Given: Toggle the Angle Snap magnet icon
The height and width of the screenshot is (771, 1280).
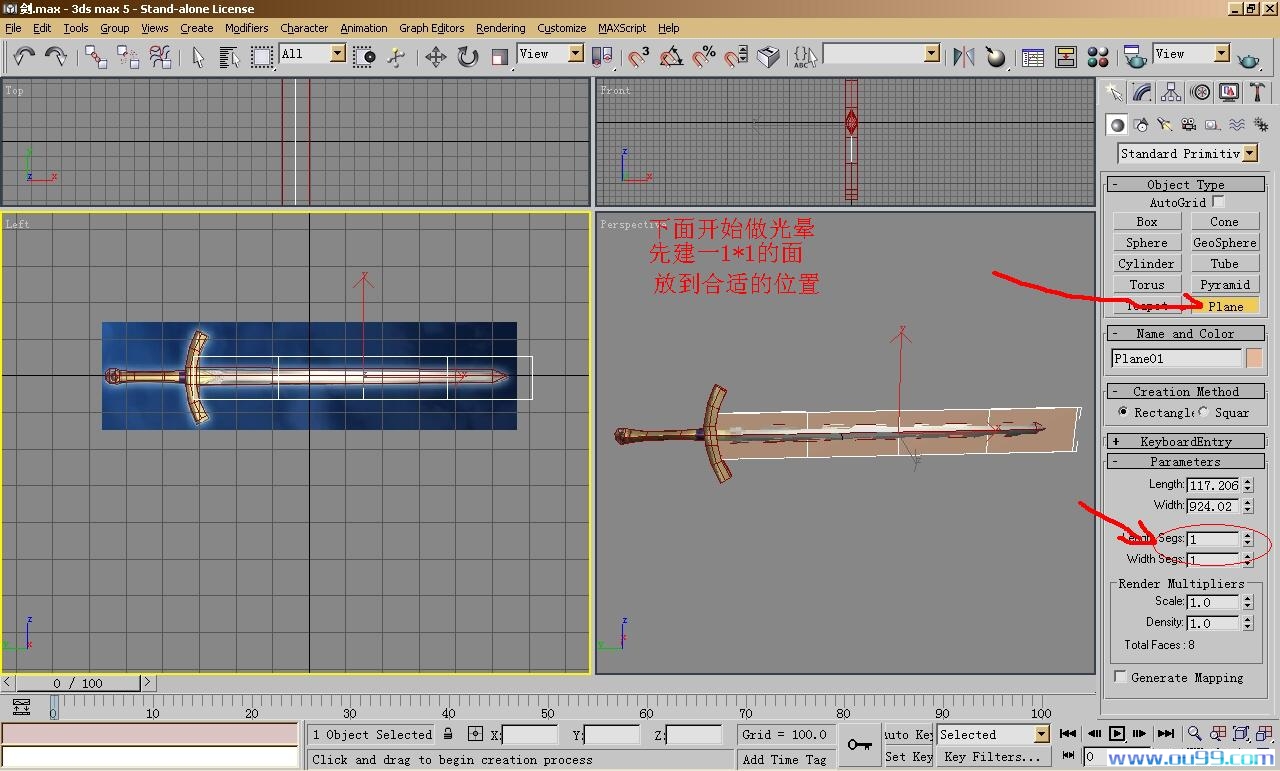Looking at the screenshot, I should pos(672,57).
